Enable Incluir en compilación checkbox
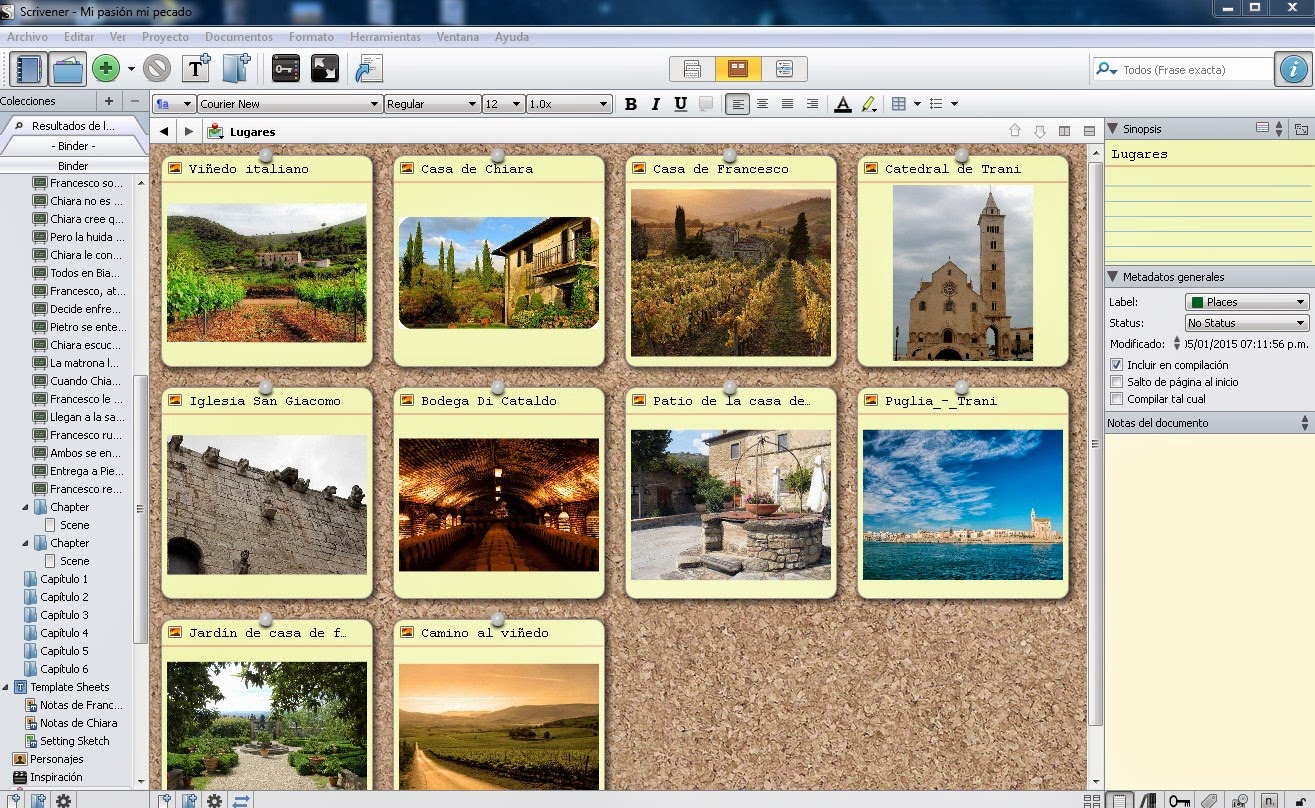Screen dimensions: 1315x808 1117,365
